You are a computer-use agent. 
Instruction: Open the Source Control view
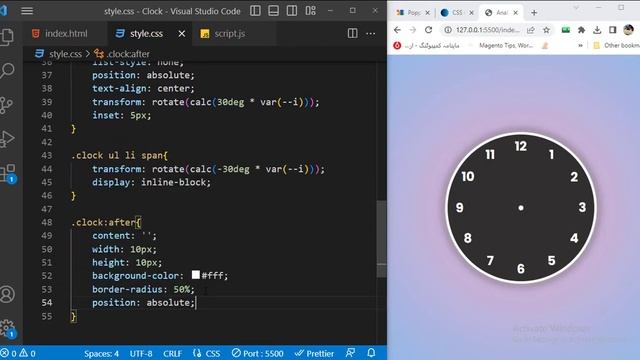[7, 105]
